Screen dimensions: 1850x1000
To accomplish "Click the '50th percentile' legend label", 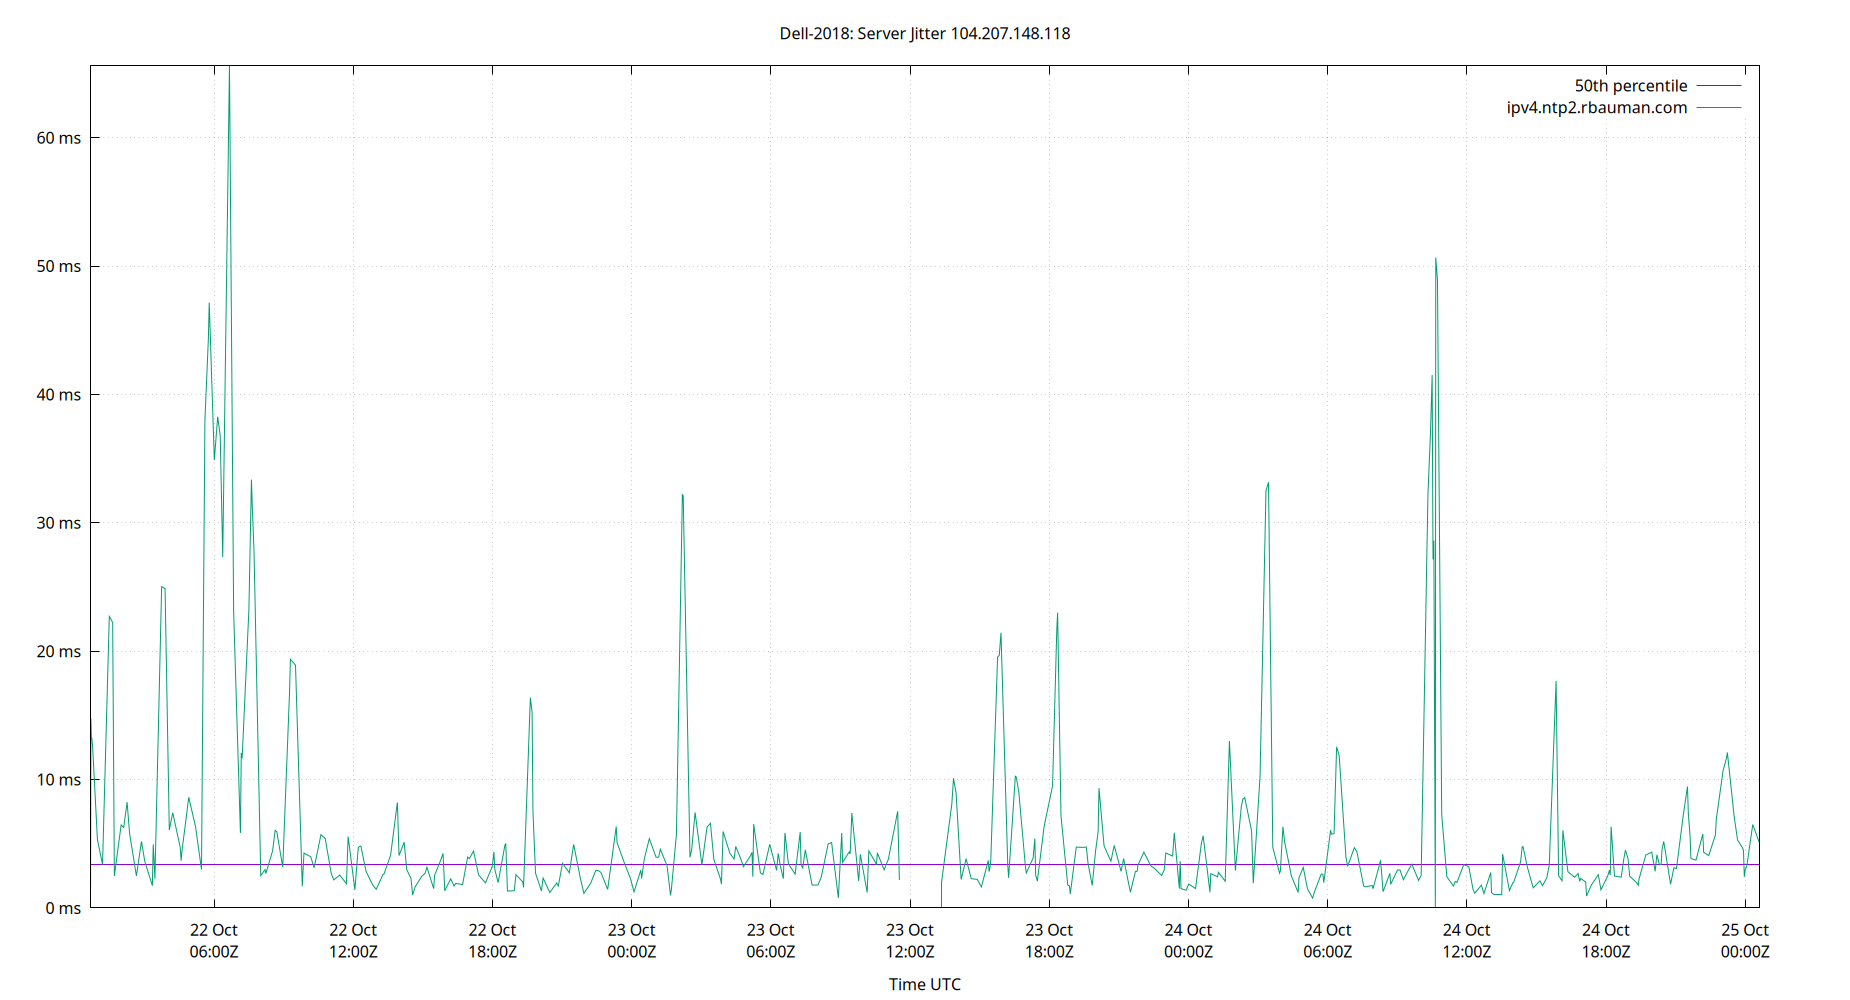I will pos(1631,86).
